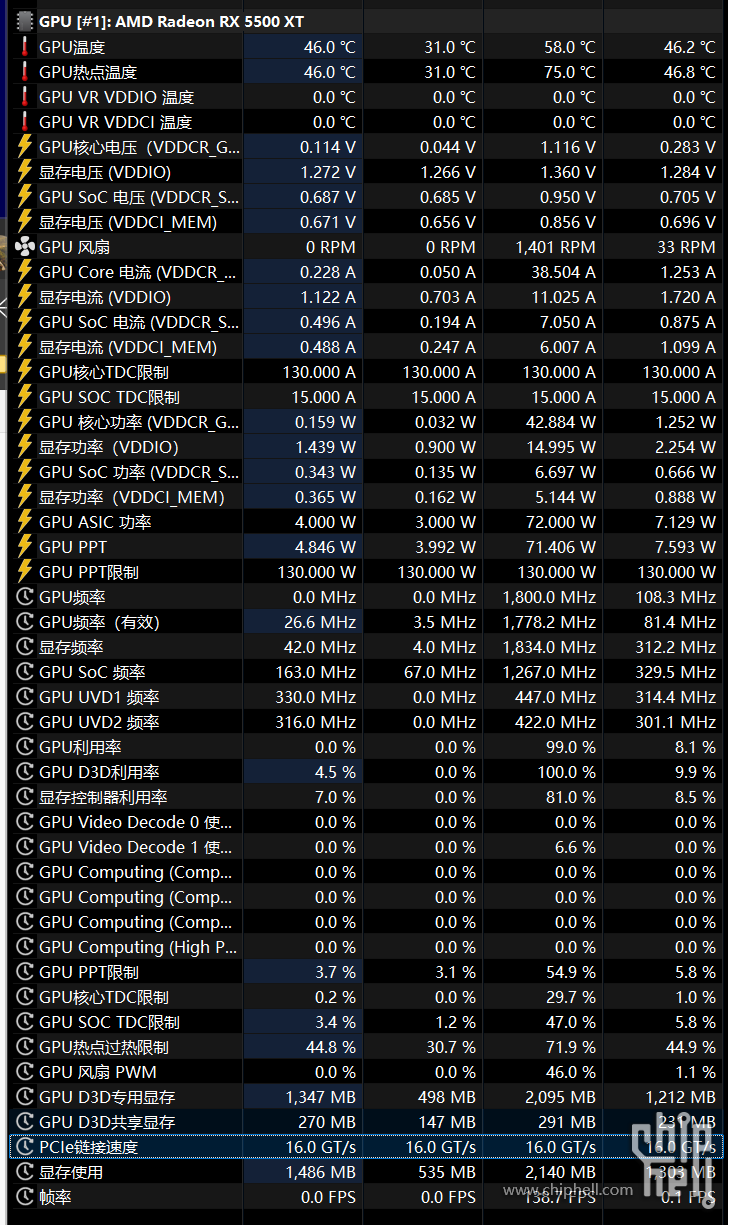Select the GPU Computing (High P... row label
The width and height of the screenshot is (729, 1225).
coord(138,947)
